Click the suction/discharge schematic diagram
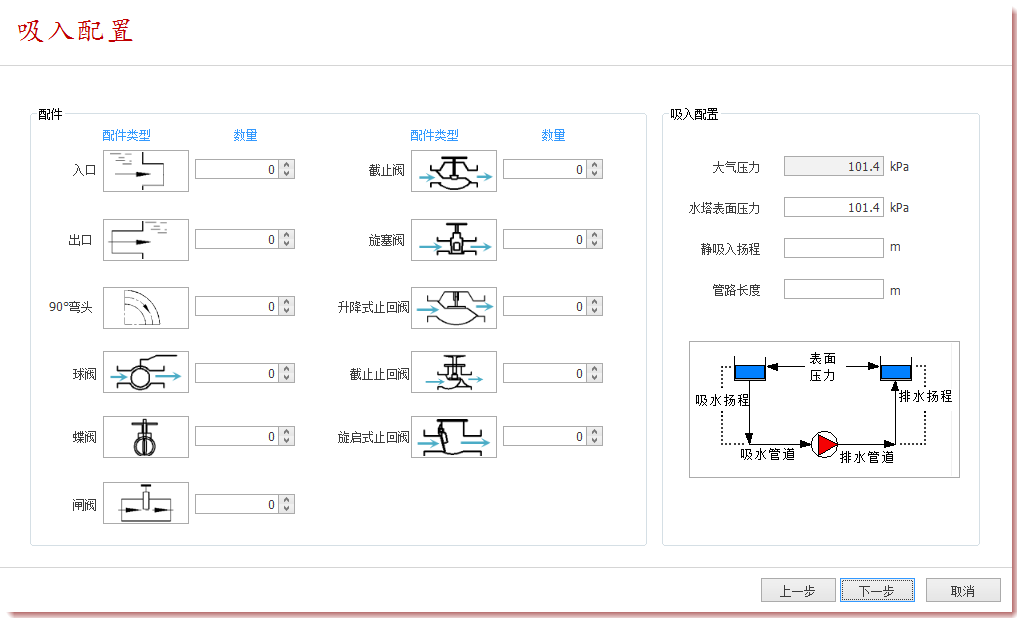This screenshot has width=1017, height=618. click(824, 410)
